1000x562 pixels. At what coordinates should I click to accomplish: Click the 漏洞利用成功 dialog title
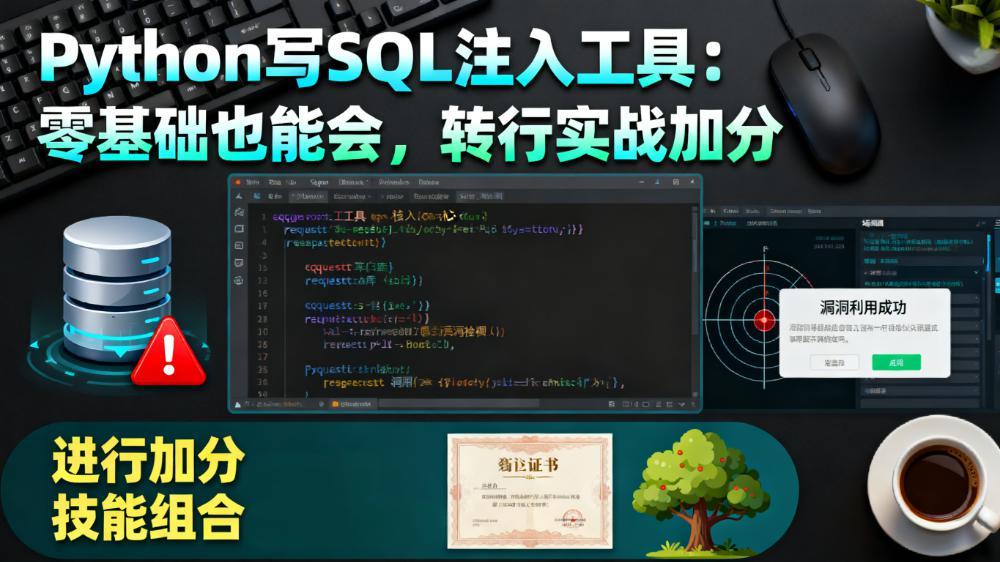[862, 307]
